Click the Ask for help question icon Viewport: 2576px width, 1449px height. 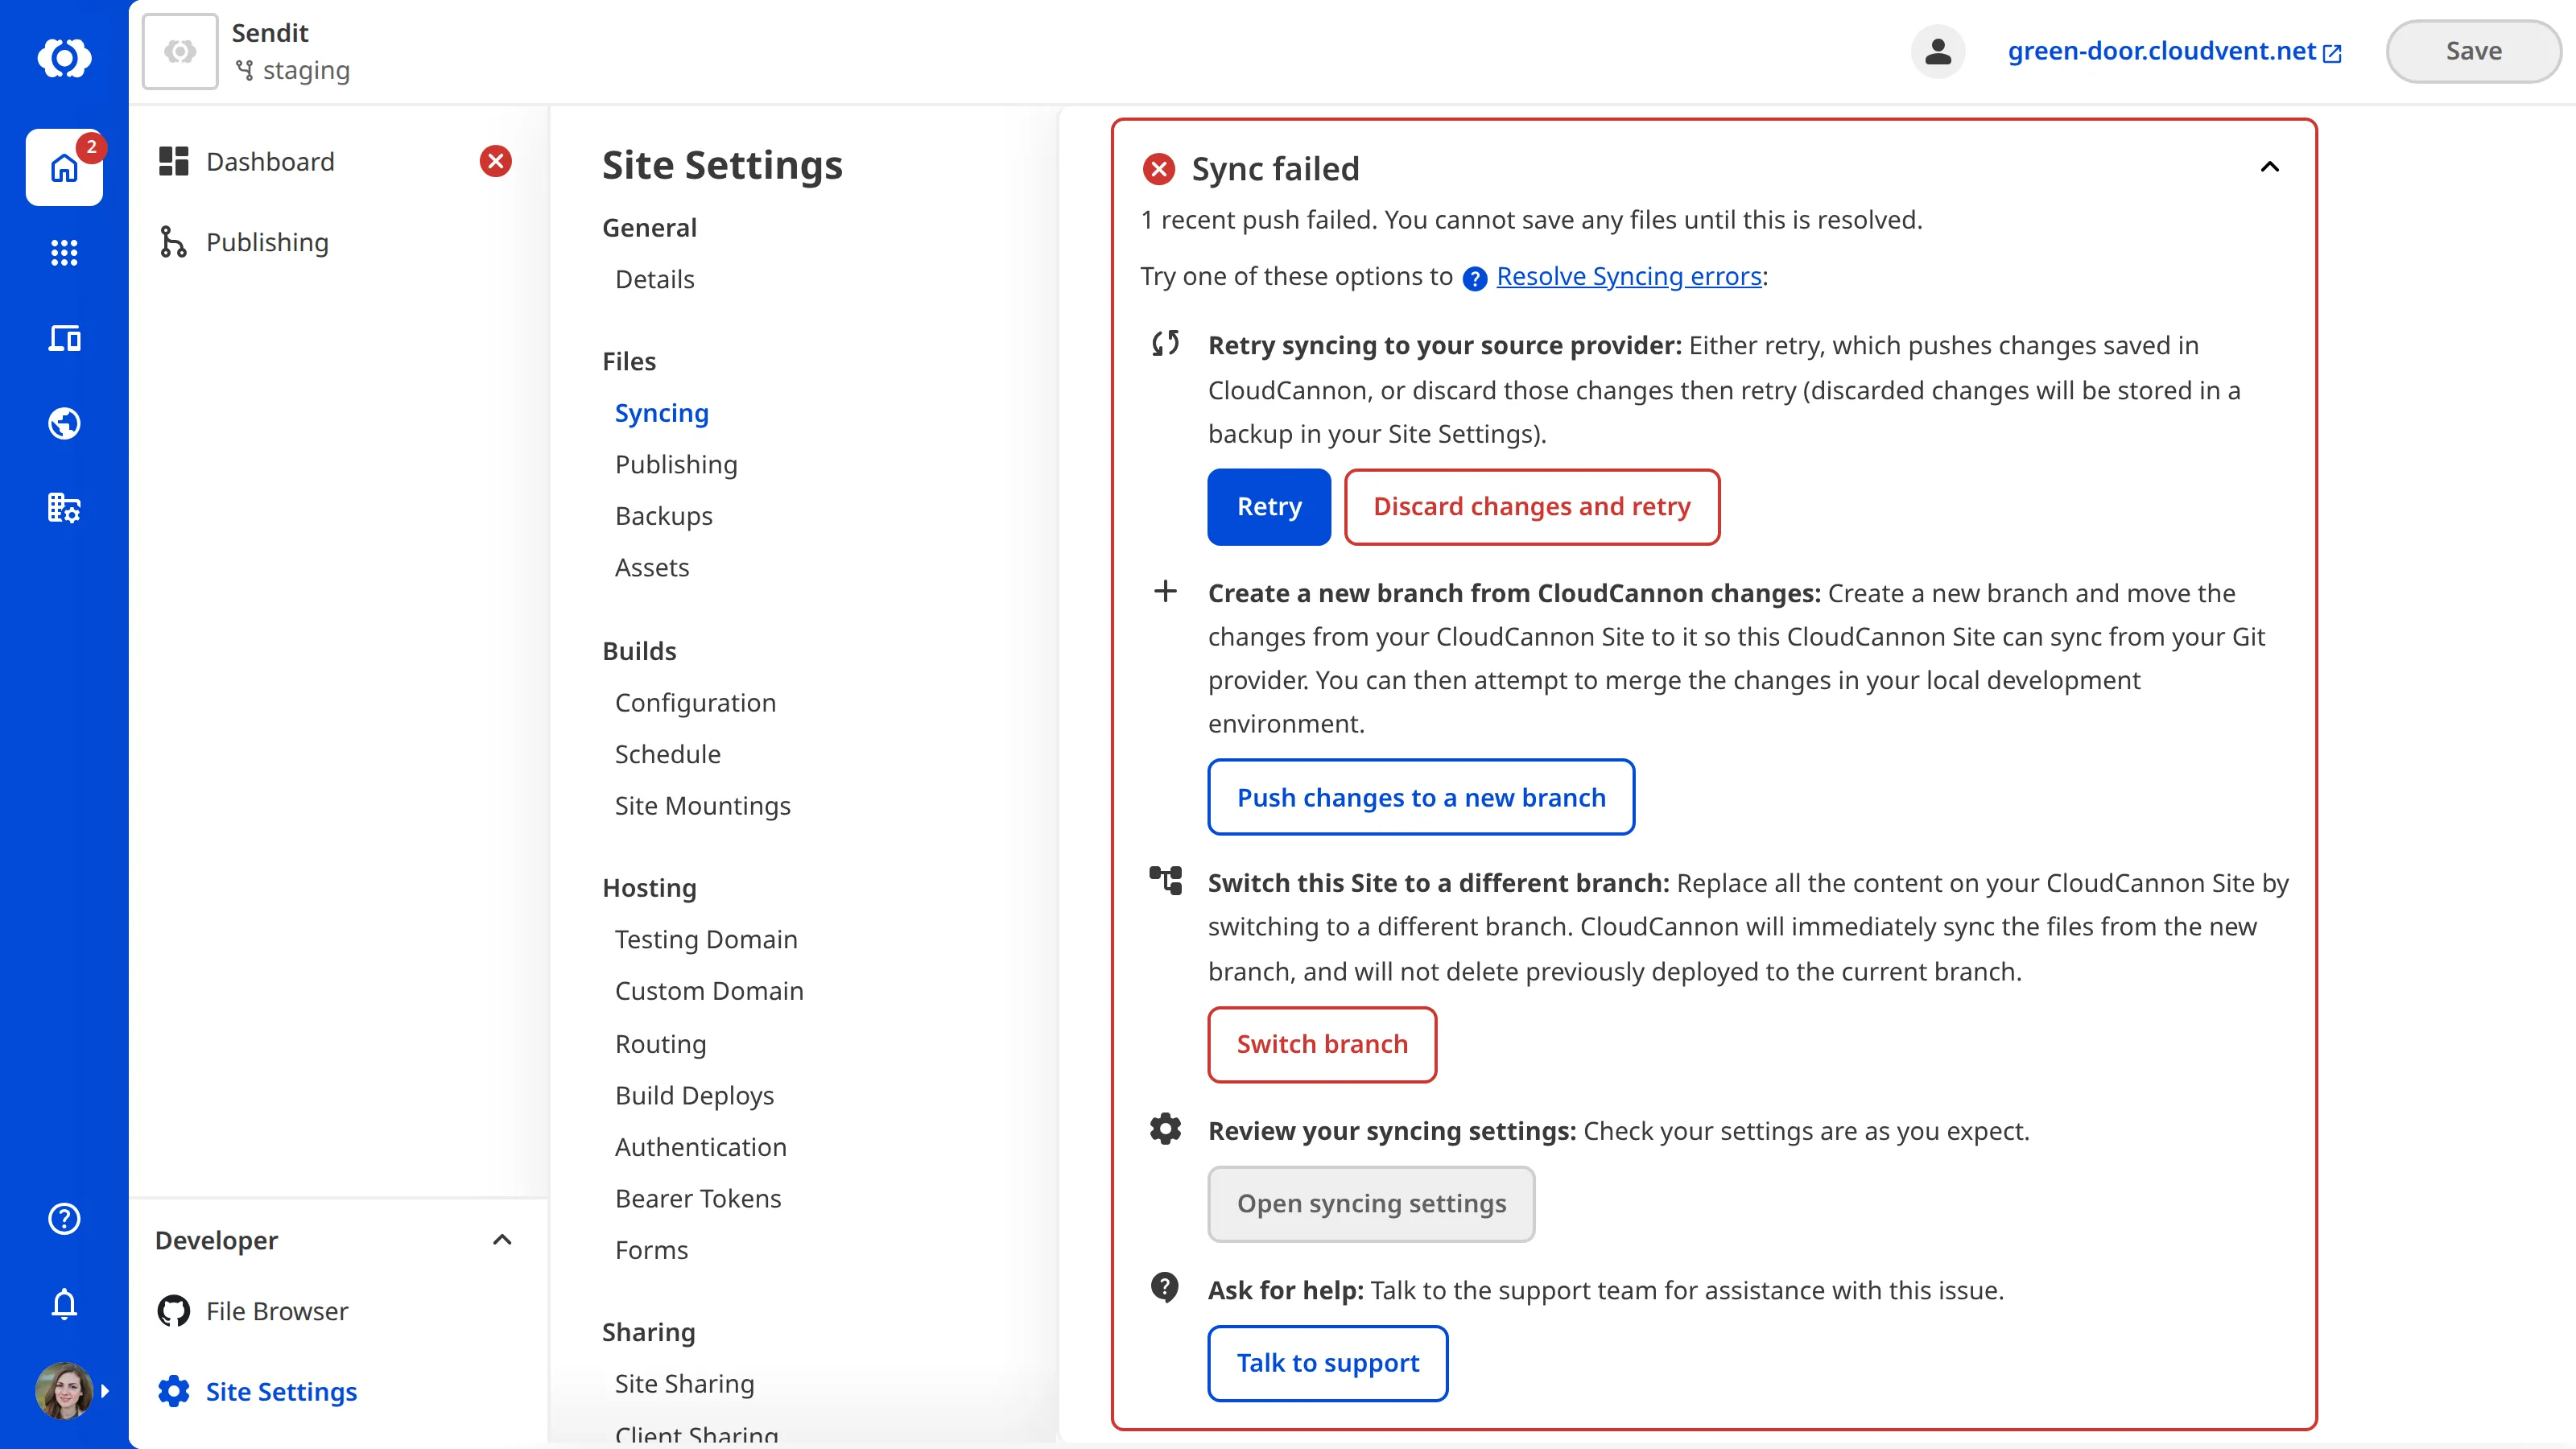1165,1287
